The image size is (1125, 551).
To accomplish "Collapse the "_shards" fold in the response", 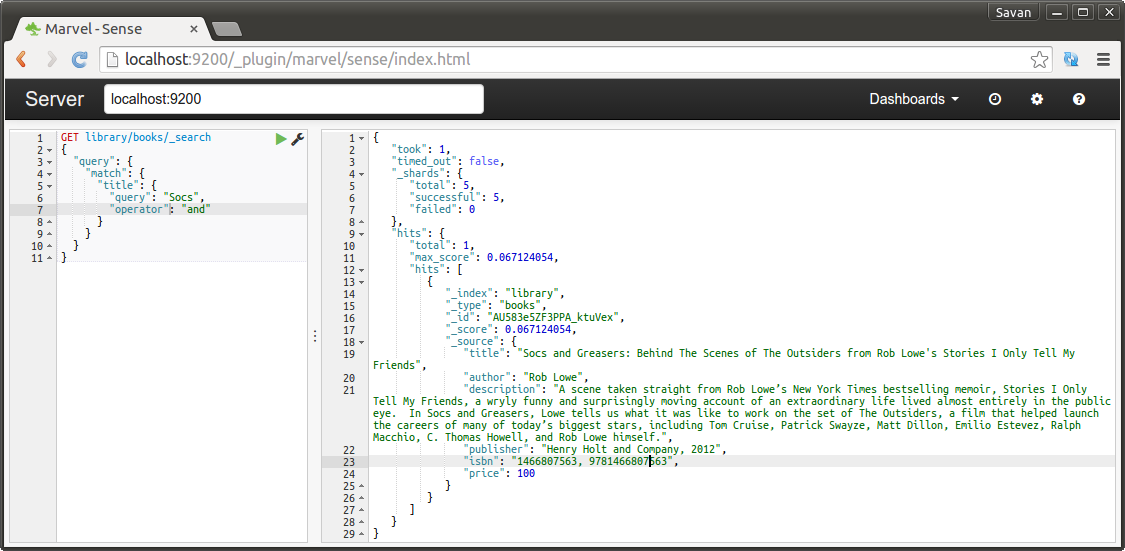I will (360, 174).
